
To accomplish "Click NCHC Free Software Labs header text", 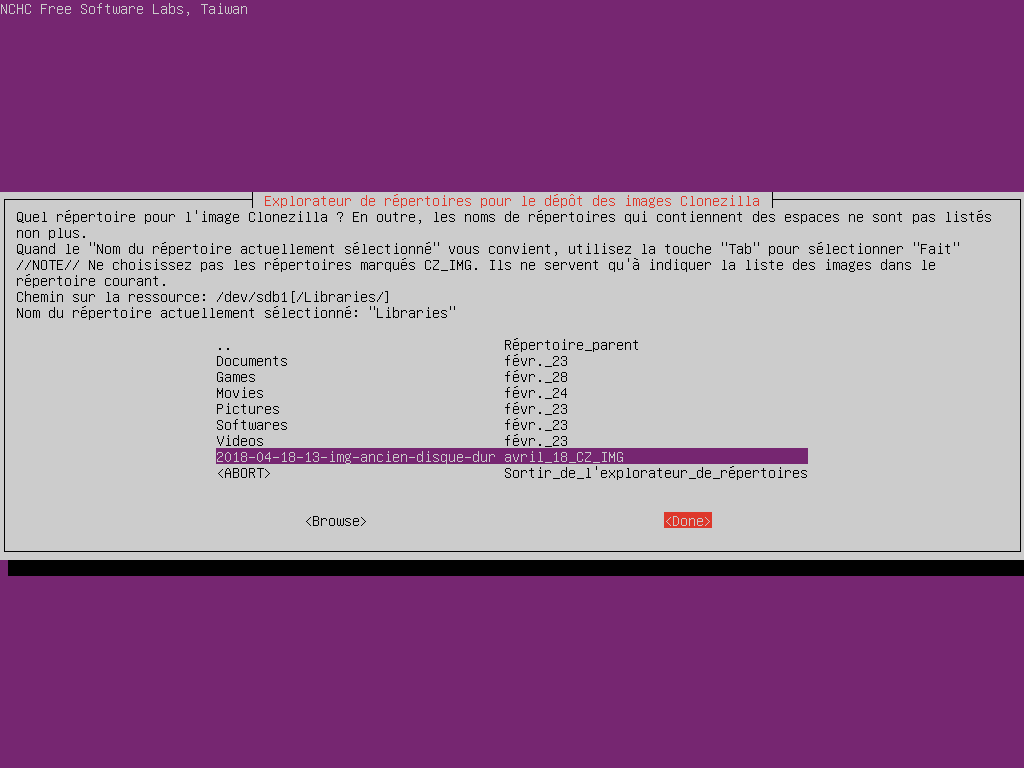I will point(124,9).
